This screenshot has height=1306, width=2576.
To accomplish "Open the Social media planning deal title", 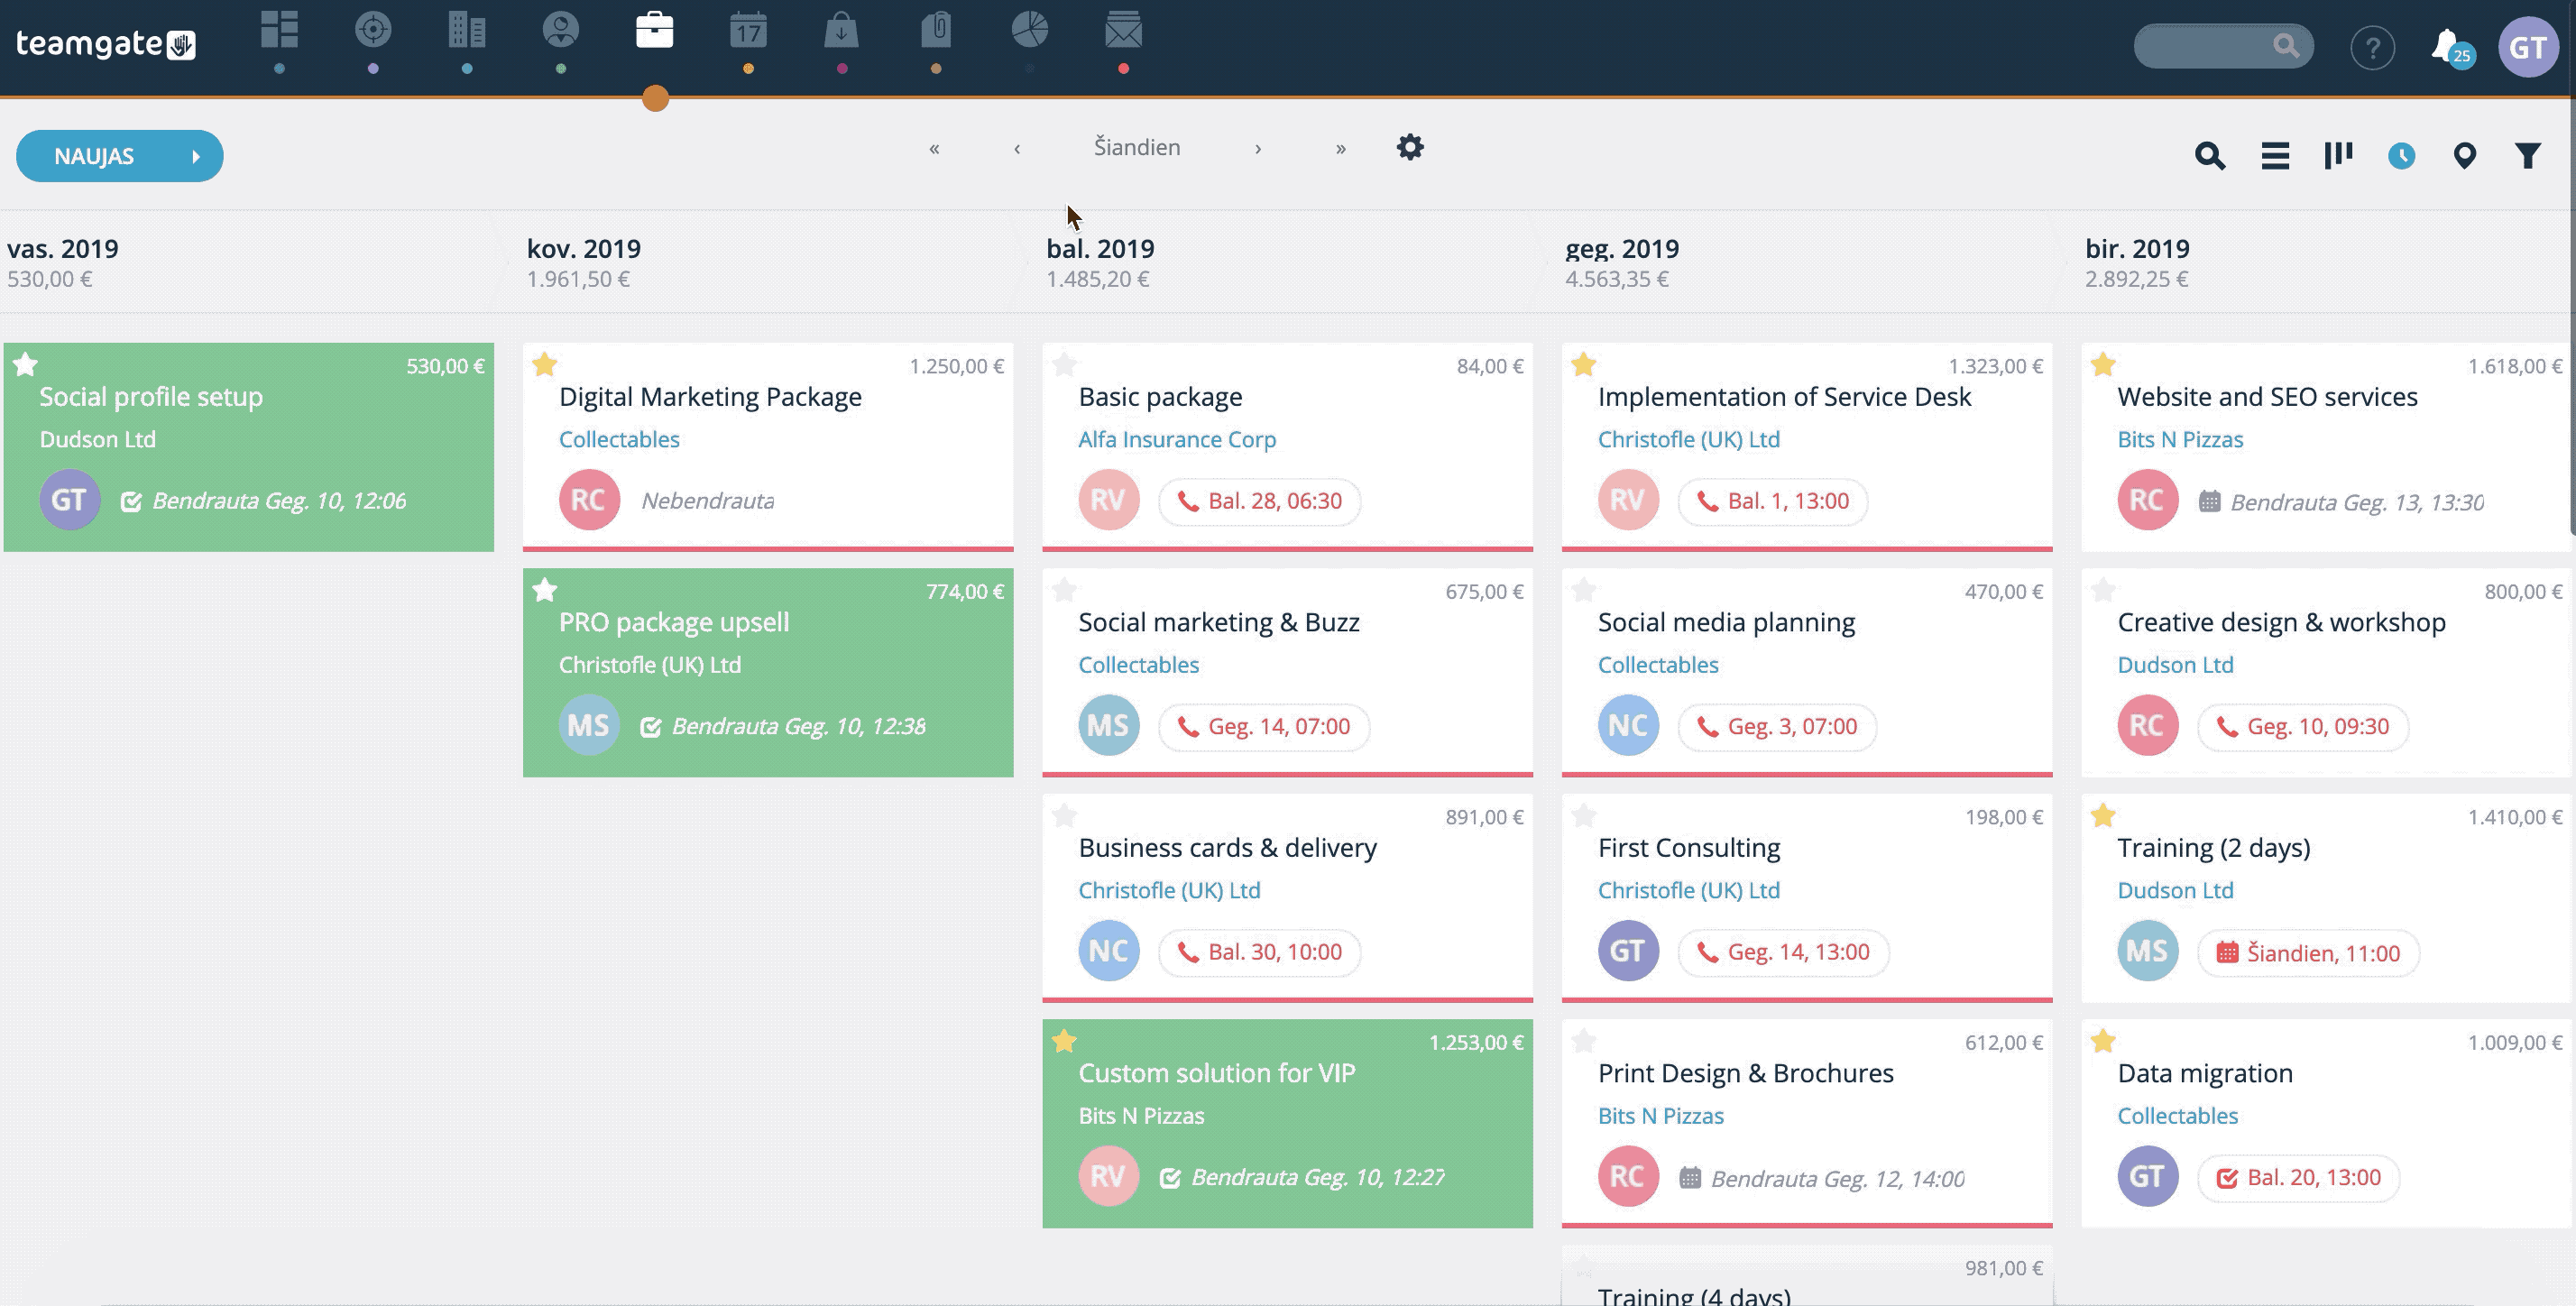I will (1726, 622).
